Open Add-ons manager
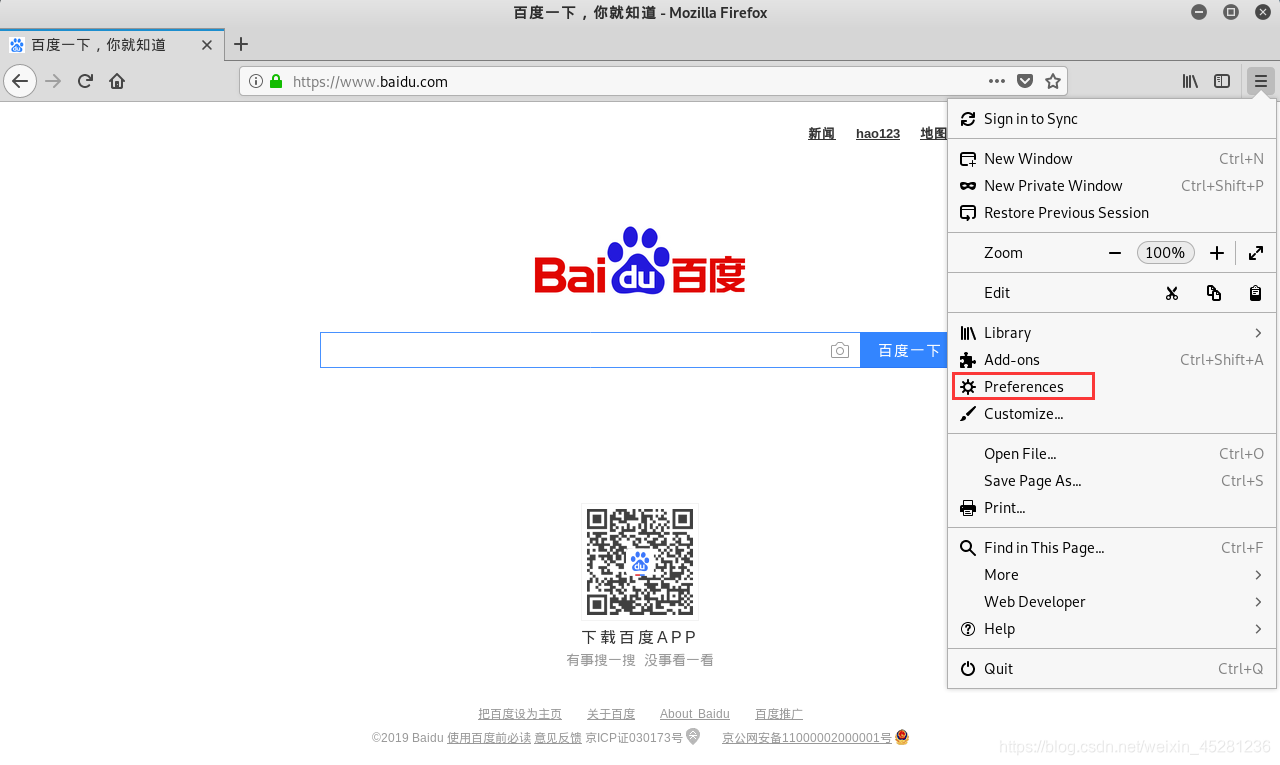The image size is (1280, 765). pos(1112,360)
